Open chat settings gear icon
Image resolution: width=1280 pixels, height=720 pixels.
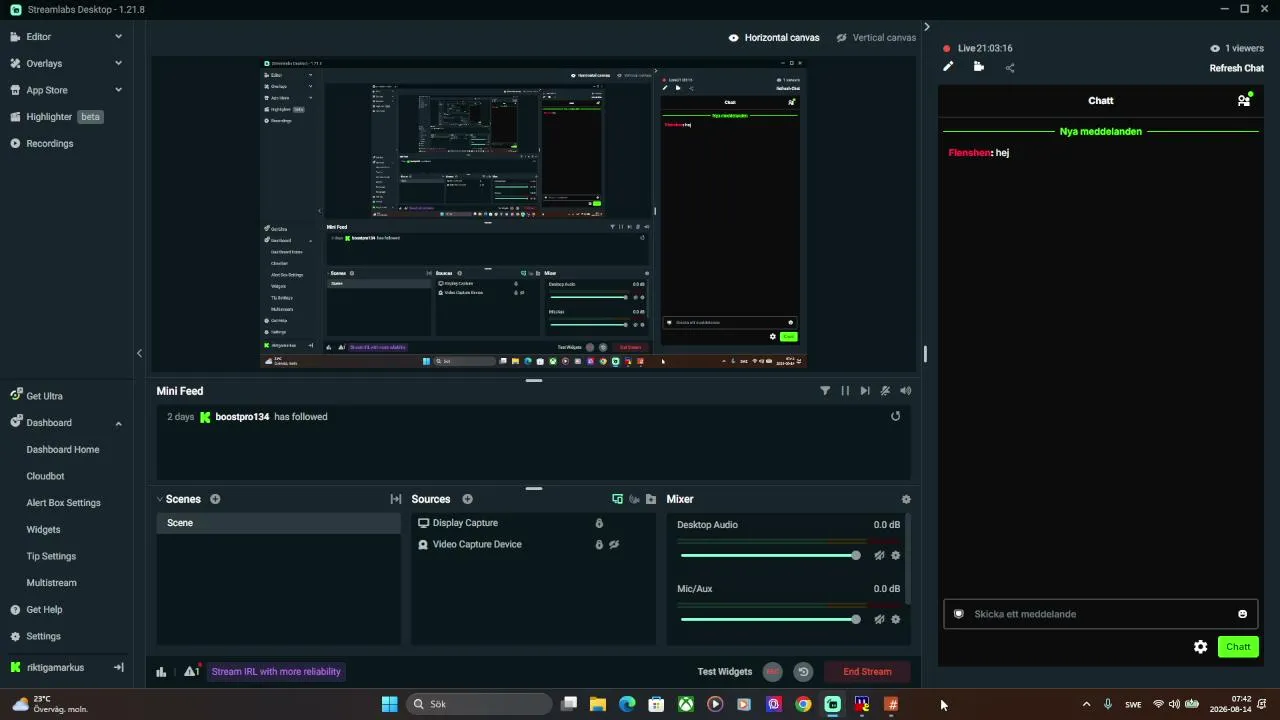click(1201, 647)
